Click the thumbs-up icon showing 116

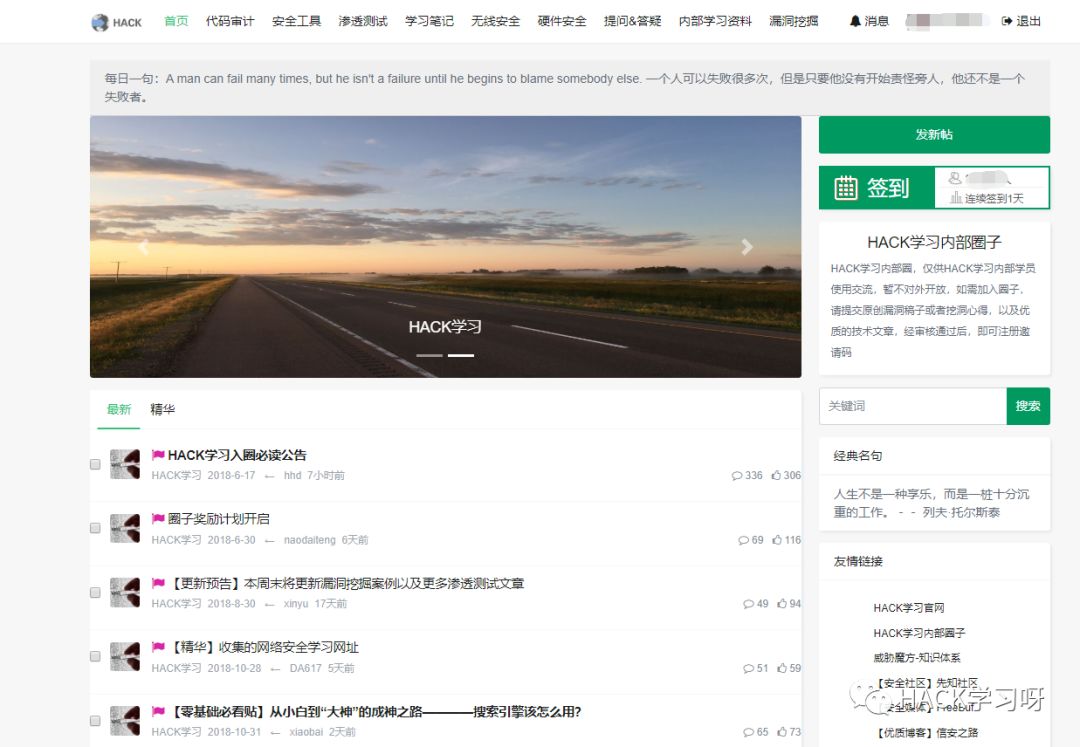click(x=775, y=540)
